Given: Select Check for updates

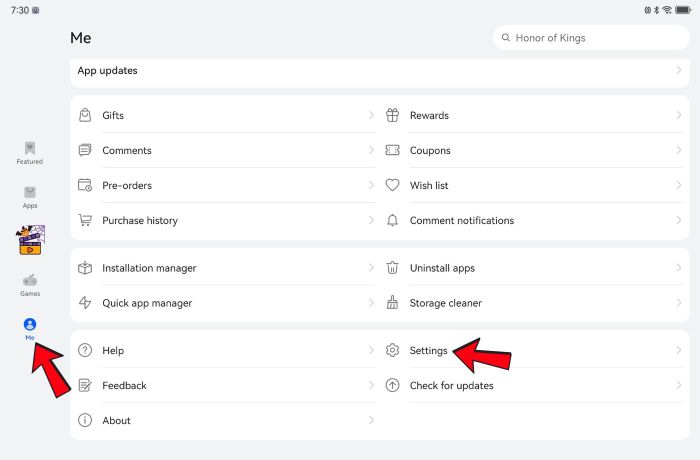Looking at the screenshot, I should pos(451,386).
